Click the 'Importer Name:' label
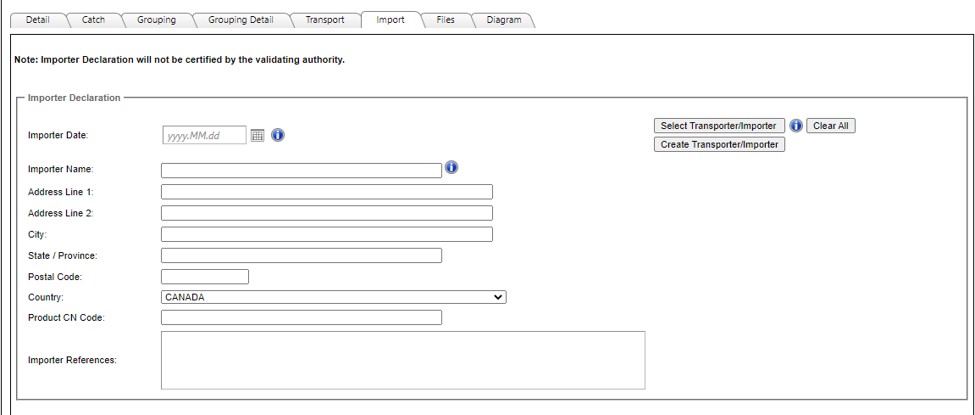The image size is (975, 415). (x=61, y=169)
